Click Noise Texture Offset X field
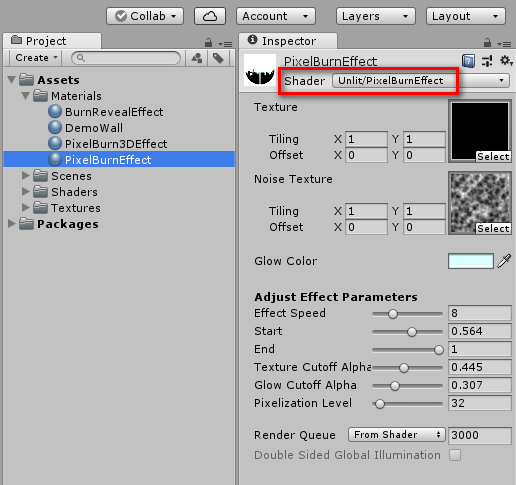The width and height of the screenshot is (516, 485). (366, 227)
